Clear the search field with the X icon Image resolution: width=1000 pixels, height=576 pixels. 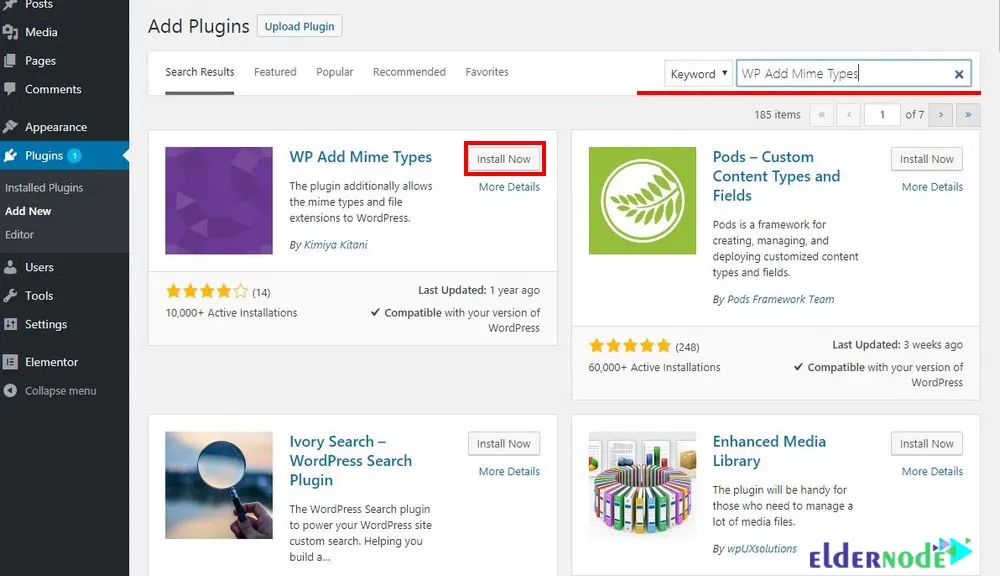point(958,73)
